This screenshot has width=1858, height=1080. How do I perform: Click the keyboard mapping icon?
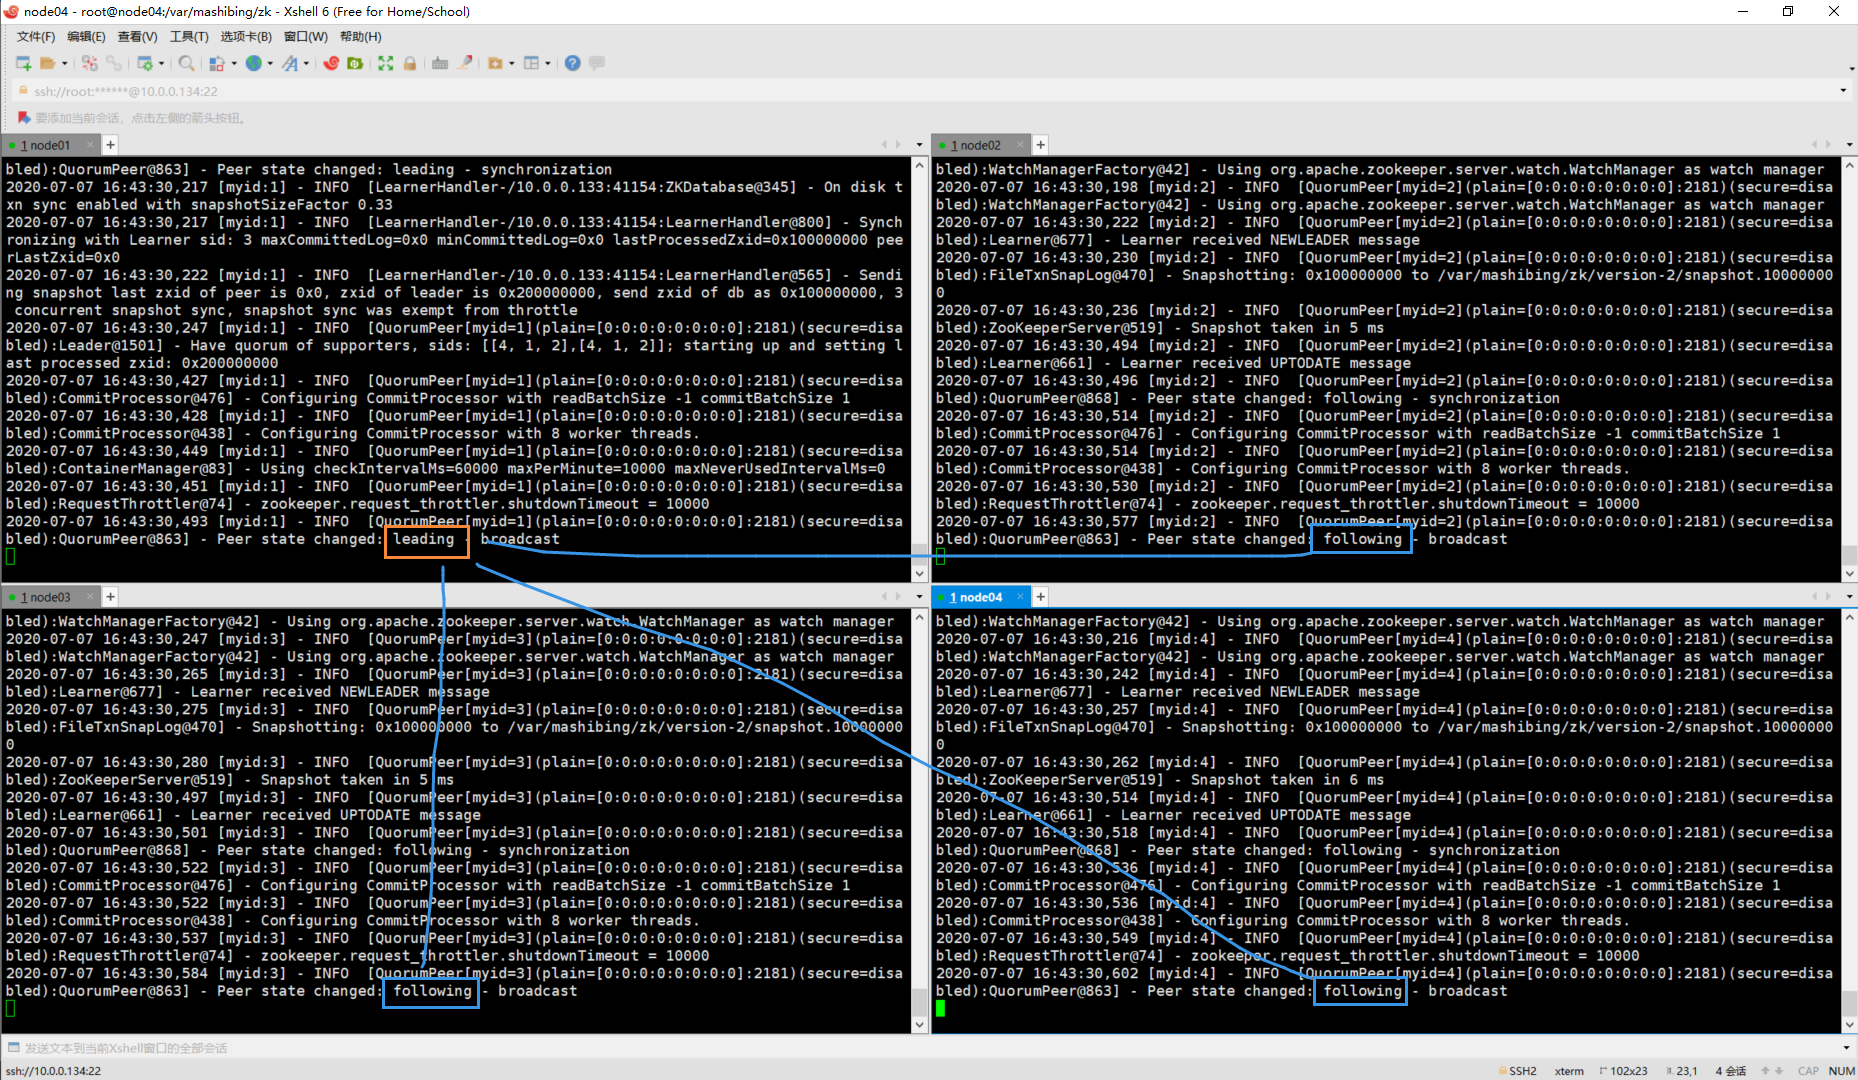440,63
